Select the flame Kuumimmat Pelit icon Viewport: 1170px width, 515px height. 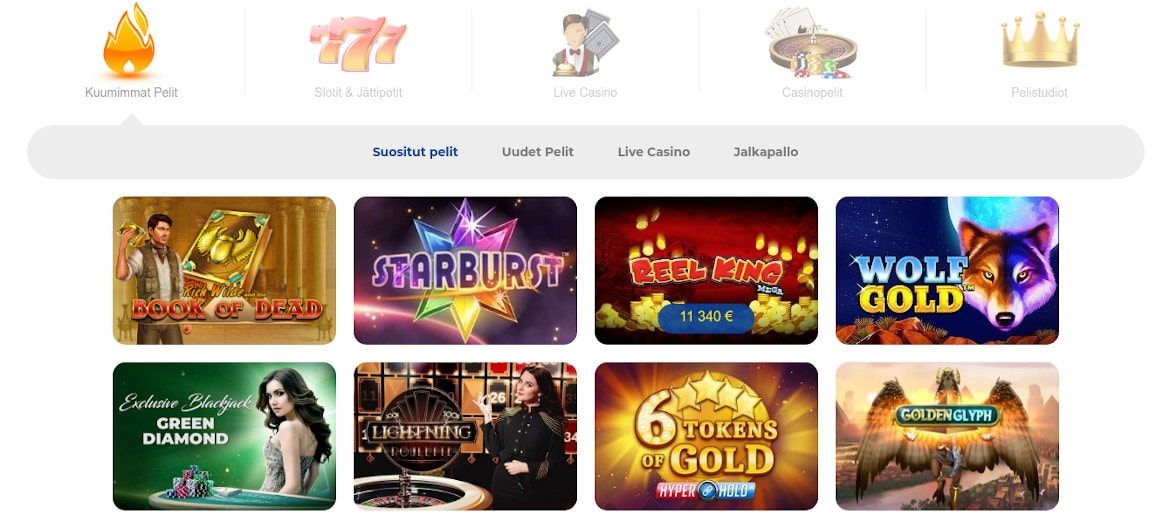click(x=129, y=40)
